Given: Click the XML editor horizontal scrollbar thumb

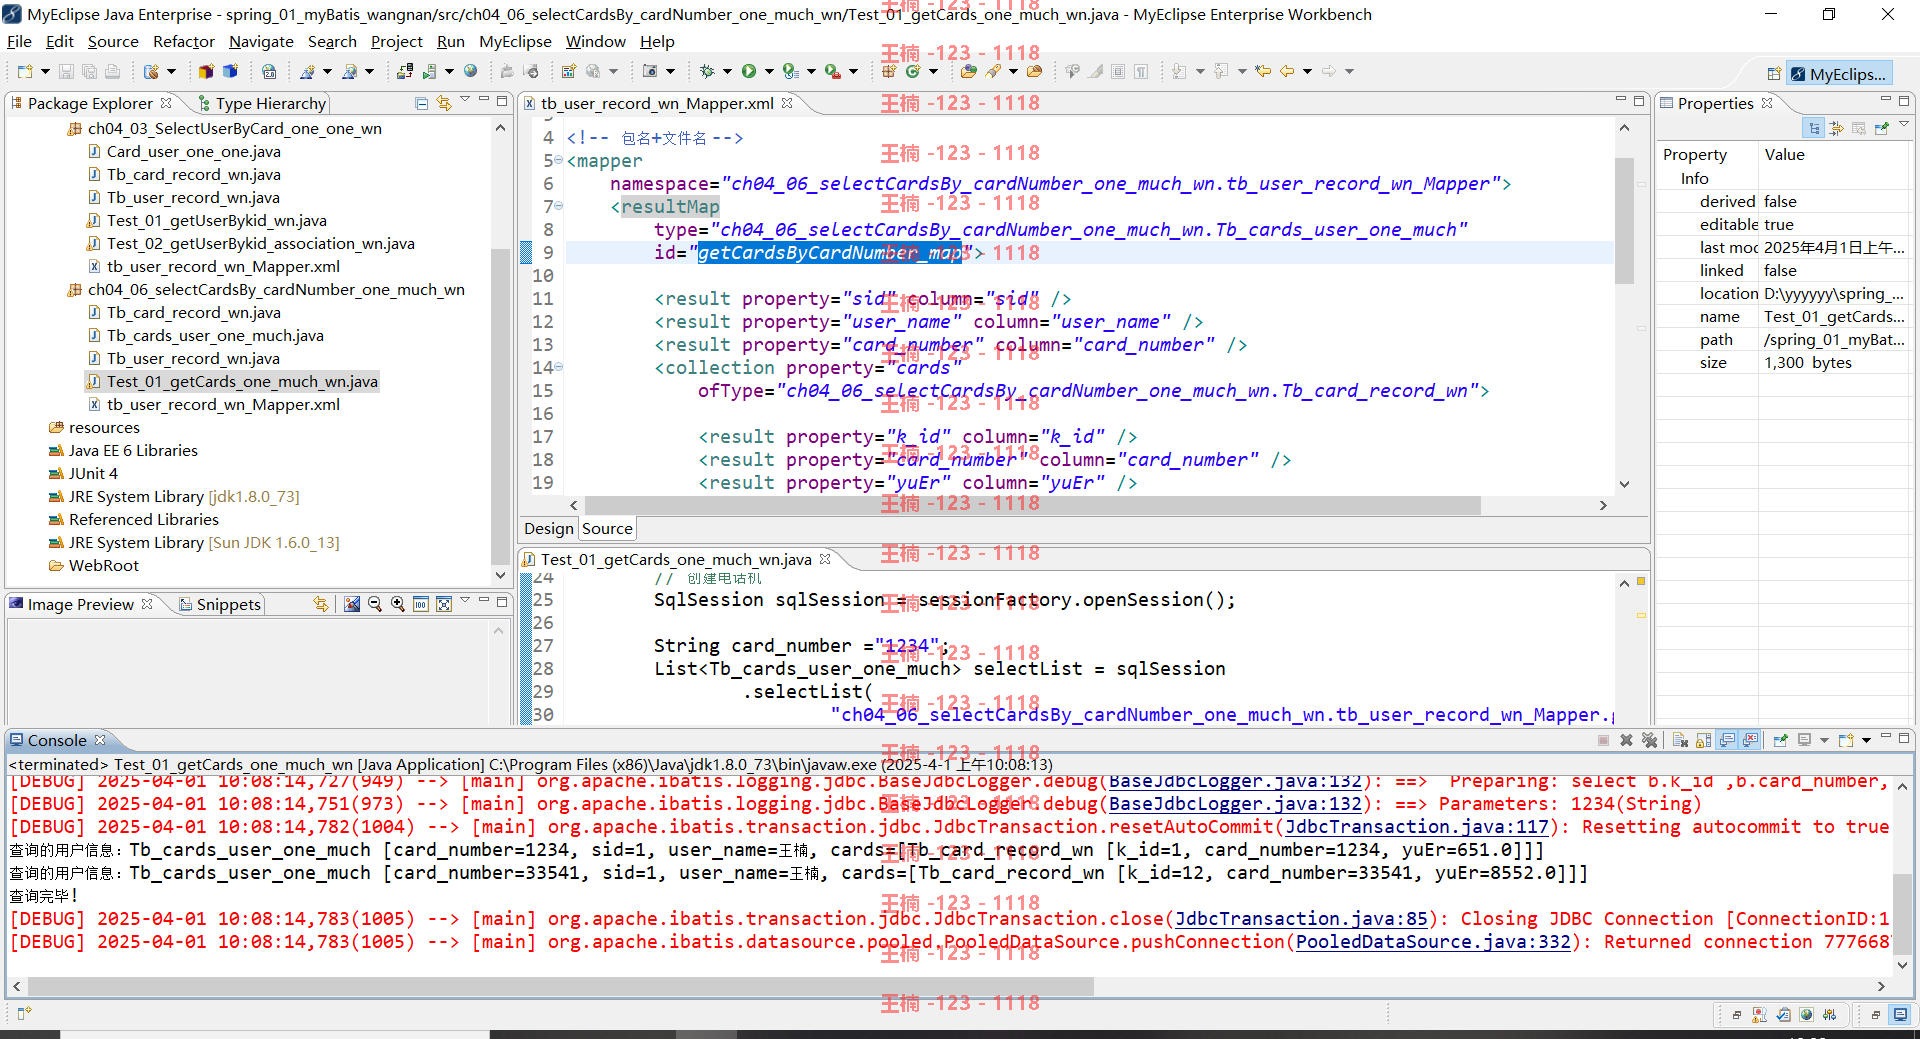Looking at the screenshot, I should [x=1032, y=505].
